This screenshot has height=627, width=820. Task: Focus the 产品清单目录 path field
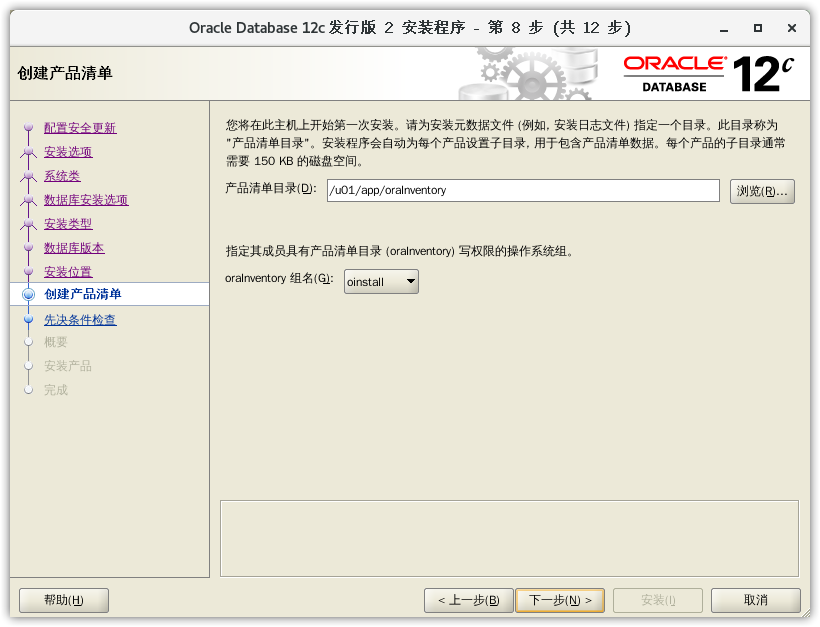click(522, 190)
